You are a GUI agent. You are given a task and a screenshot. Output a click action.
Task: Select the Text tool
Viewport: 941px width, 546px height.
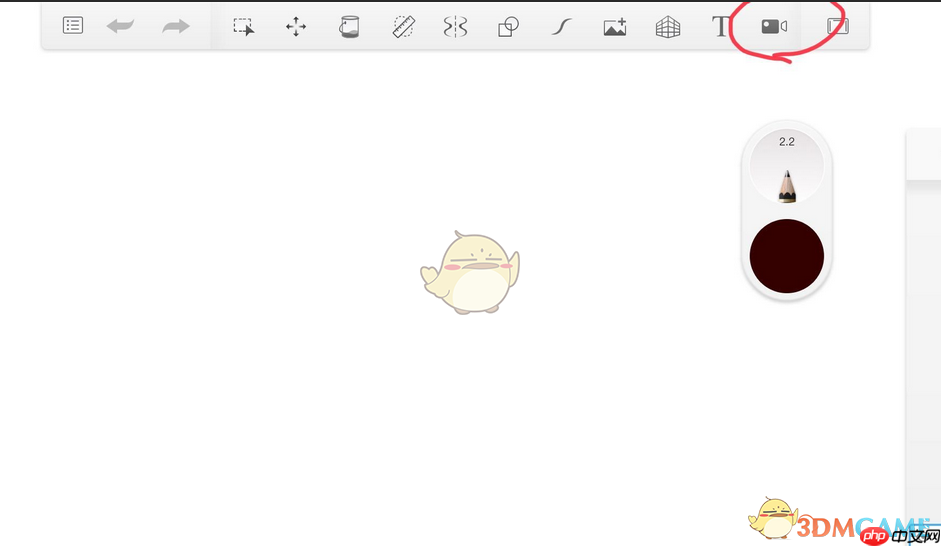tap(720, 26)
